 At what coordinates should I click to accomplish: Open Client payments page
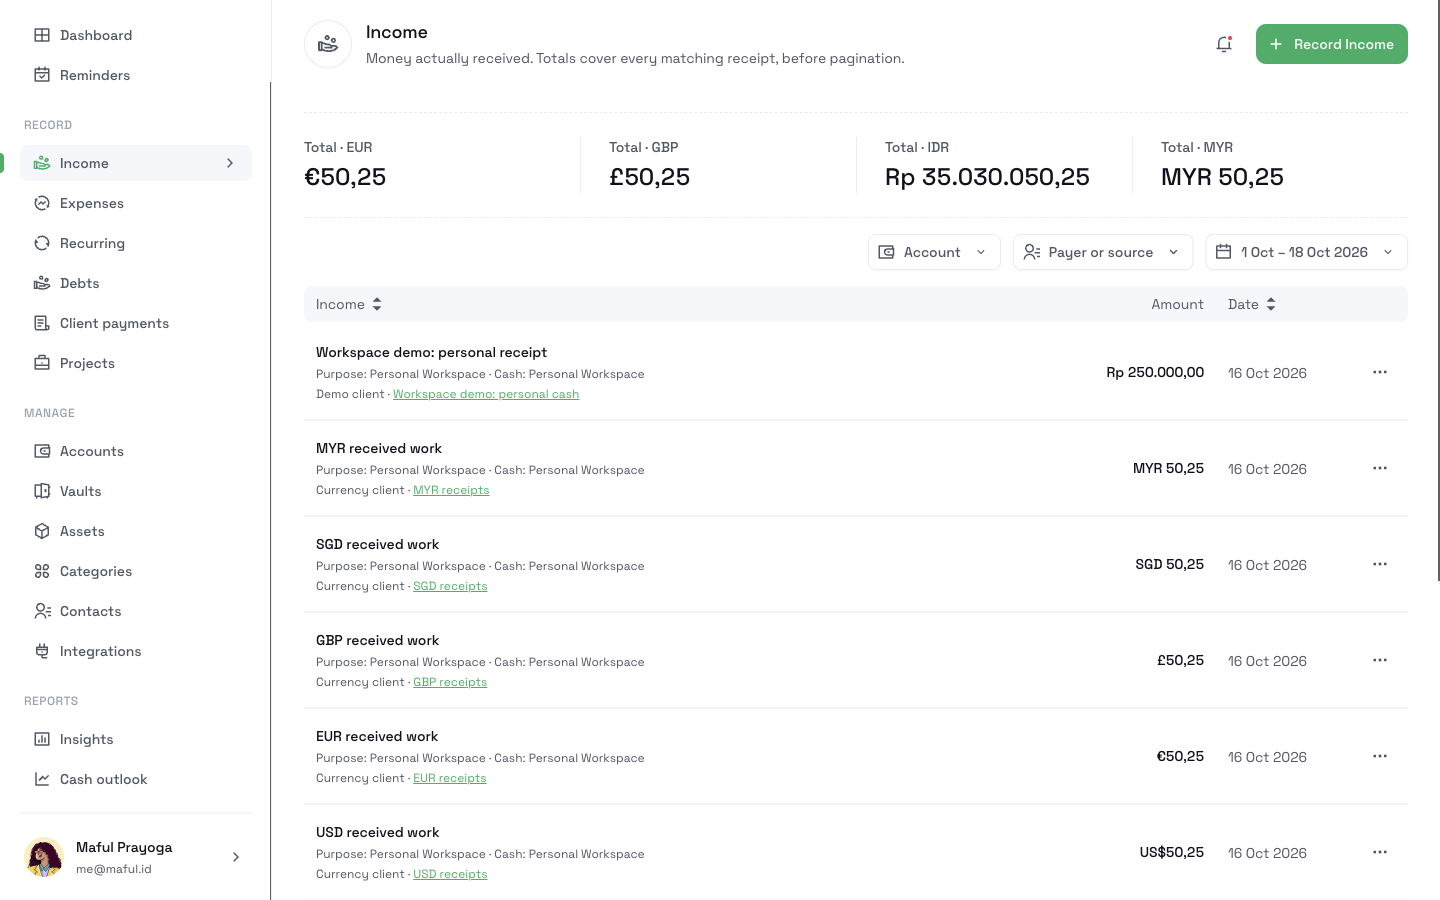click(x=135, y=323)
